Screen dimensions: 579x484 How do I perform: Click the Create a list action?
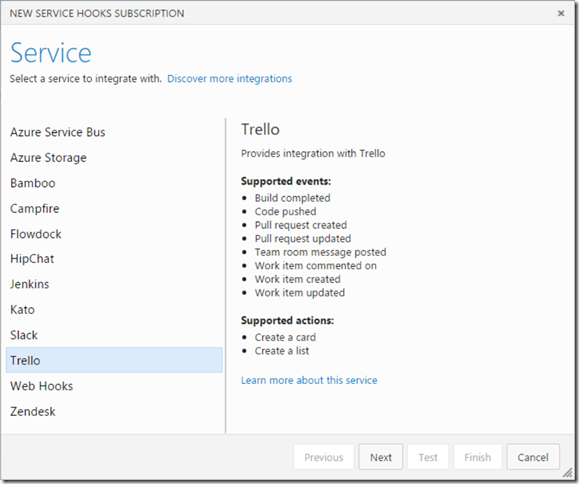pyautogui.click(x=282, y=351)
